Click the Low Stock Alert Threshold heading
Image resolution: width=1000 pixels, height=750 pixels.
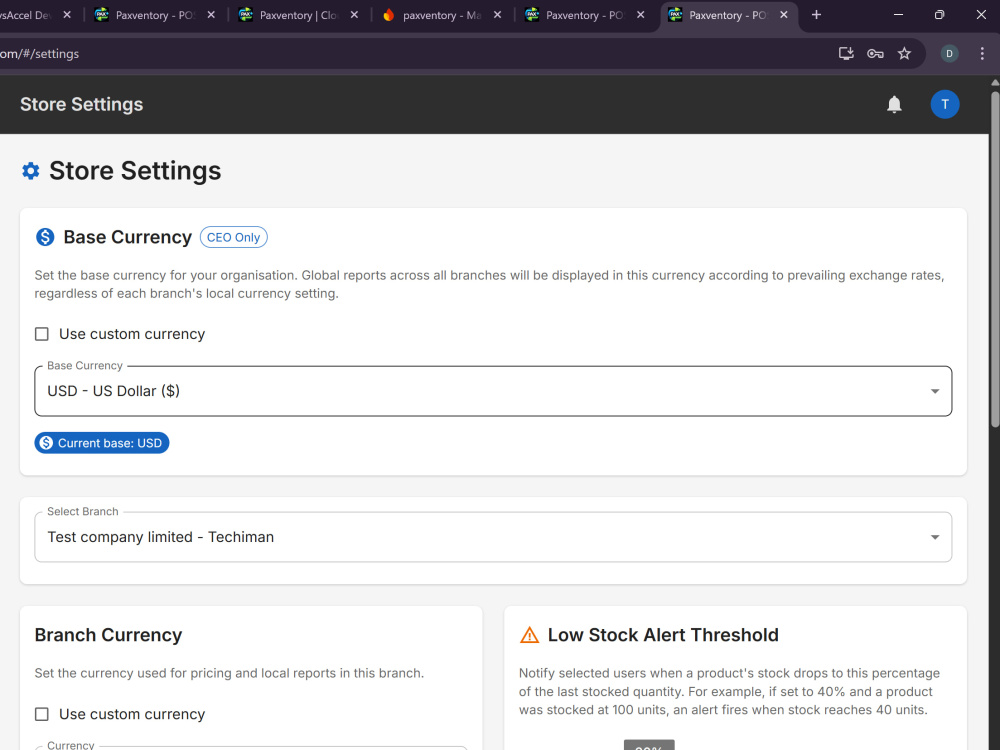tap(663, 635)
